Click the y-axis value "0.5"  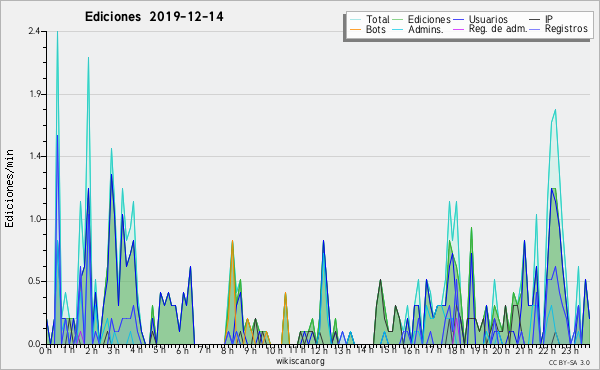(34, 281)
